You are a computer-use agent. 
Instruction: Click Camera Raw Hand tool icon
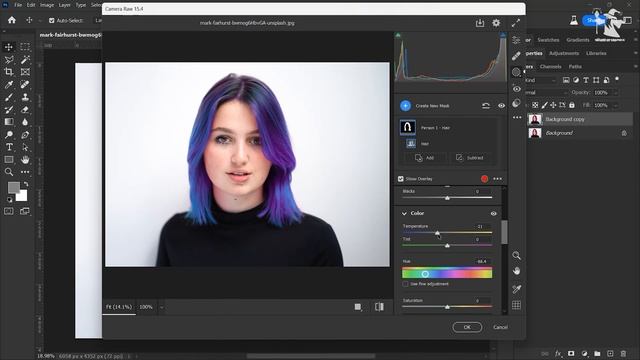click(x=516, y=271)
